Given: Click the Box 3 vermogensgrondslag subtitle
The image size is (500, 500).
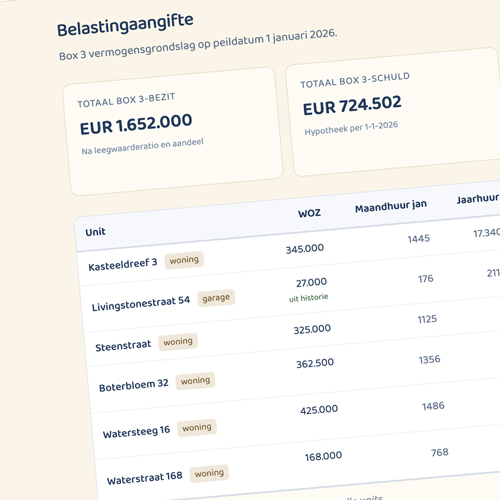Looking at the screenshot, I should point(198,45).
